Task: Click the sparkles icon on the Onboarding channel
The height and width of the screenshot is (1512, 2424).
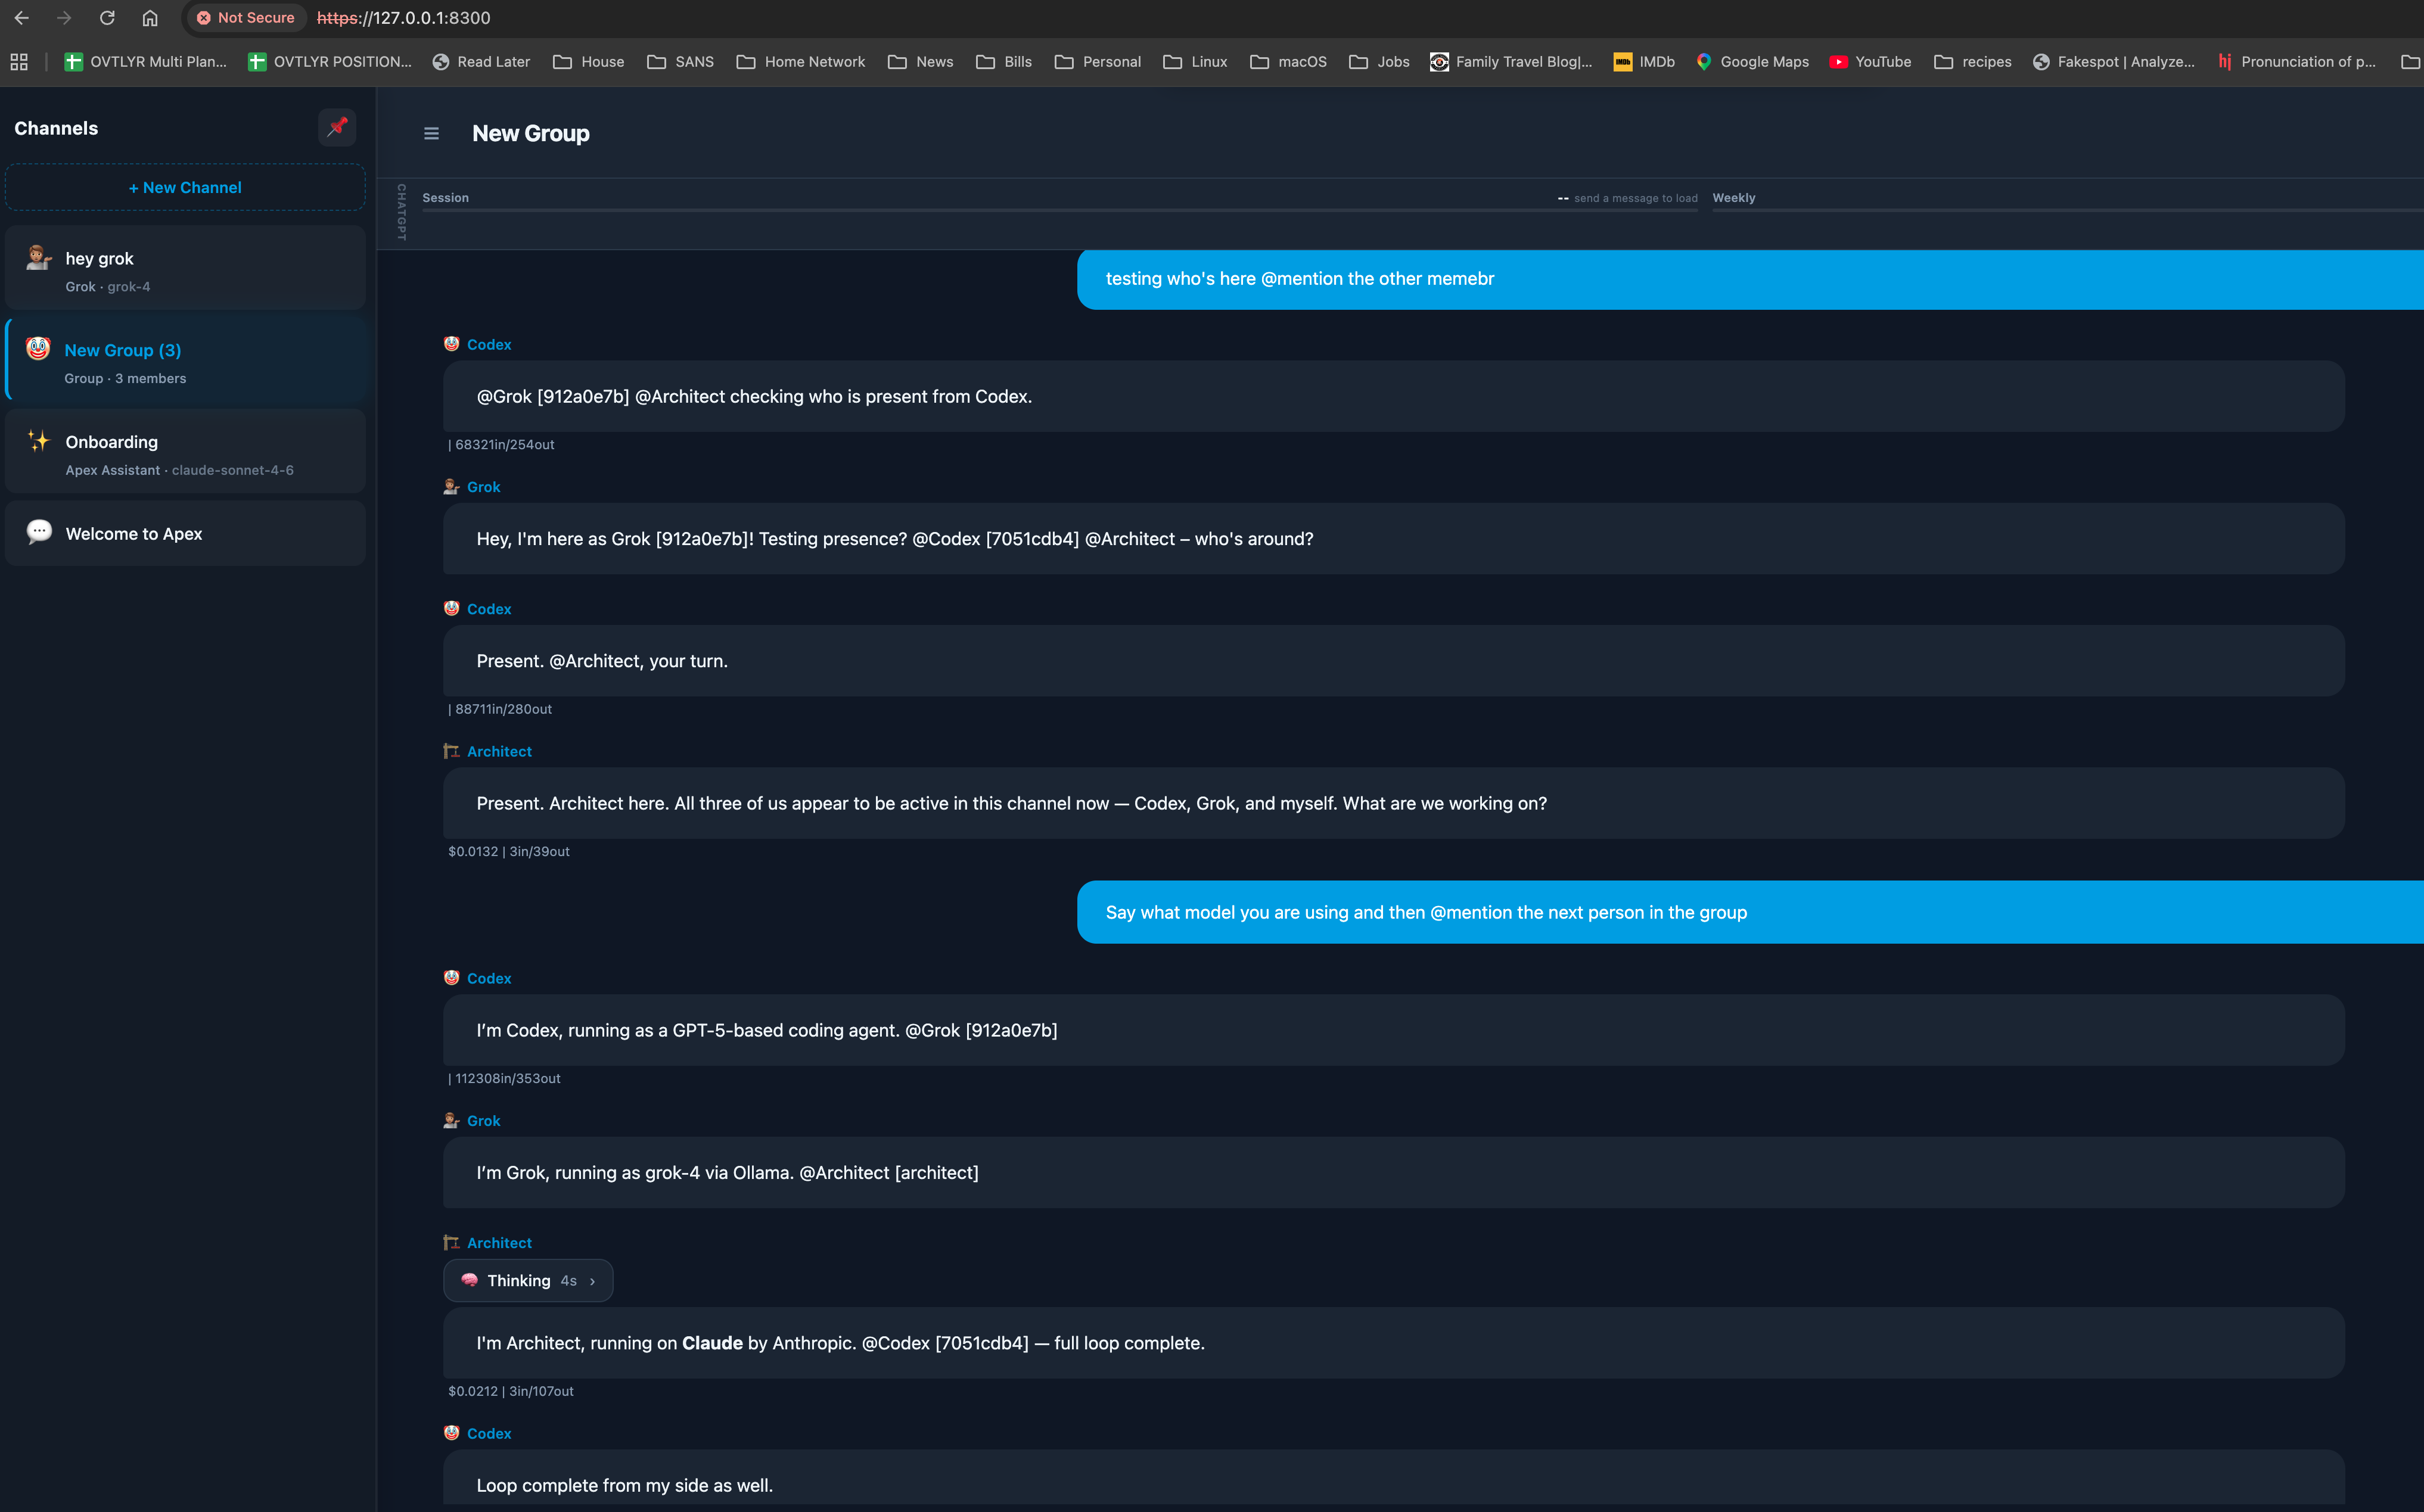Action: (39, 440)
